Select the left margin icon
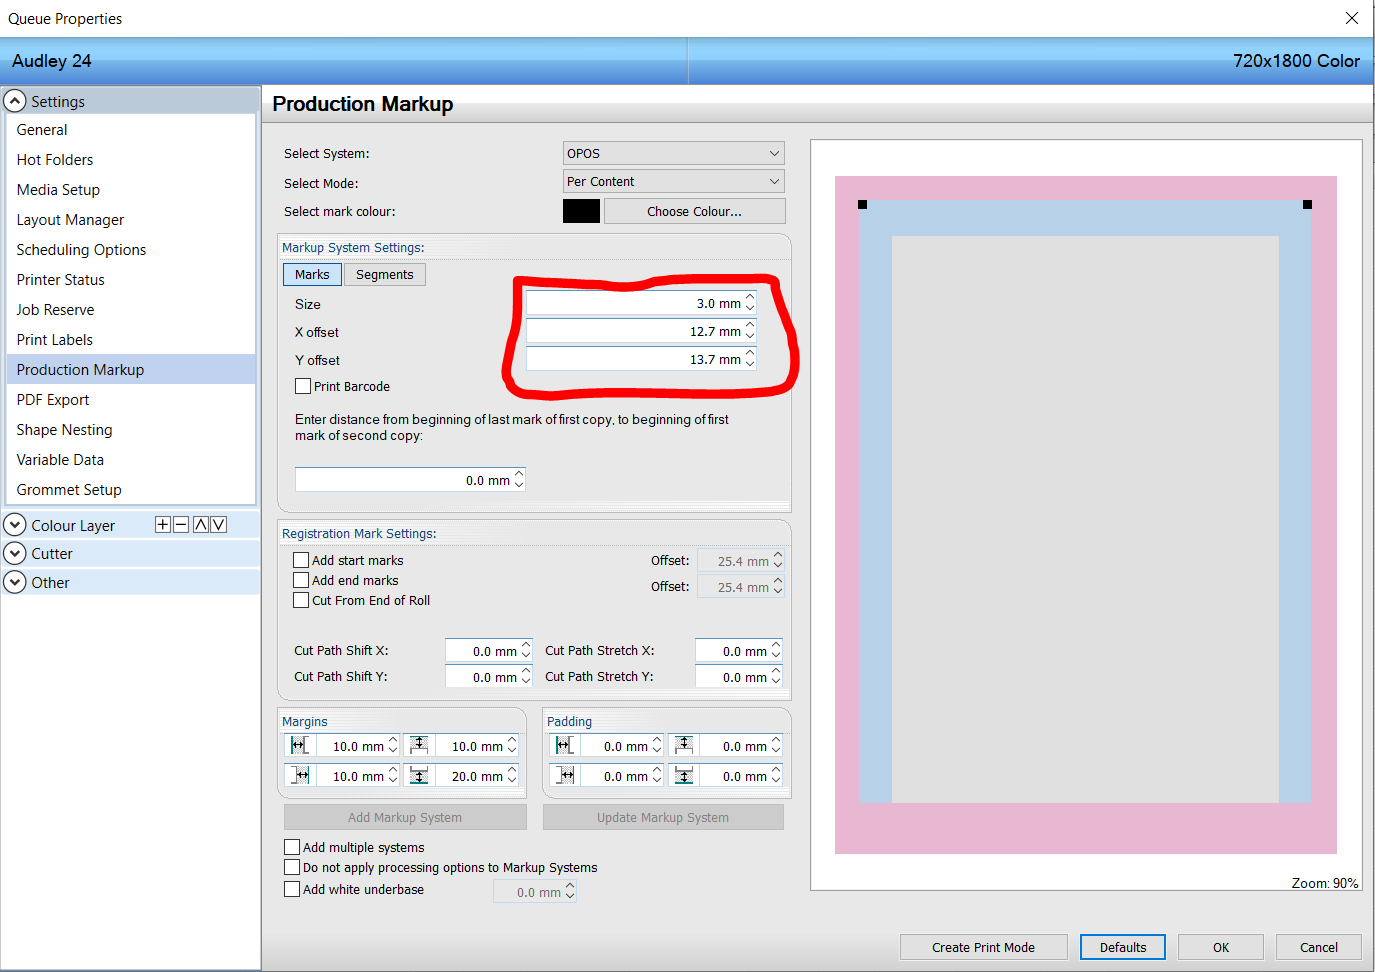1375x972 pixels. pyautogui.click(x=298, y=745)
